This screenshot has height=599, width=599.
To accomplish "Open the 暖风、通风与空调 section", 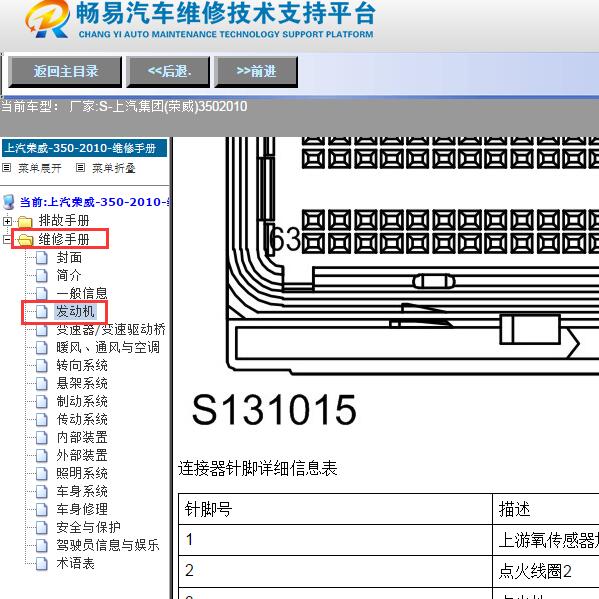I will pyautogui.click(x=108, y=347).
